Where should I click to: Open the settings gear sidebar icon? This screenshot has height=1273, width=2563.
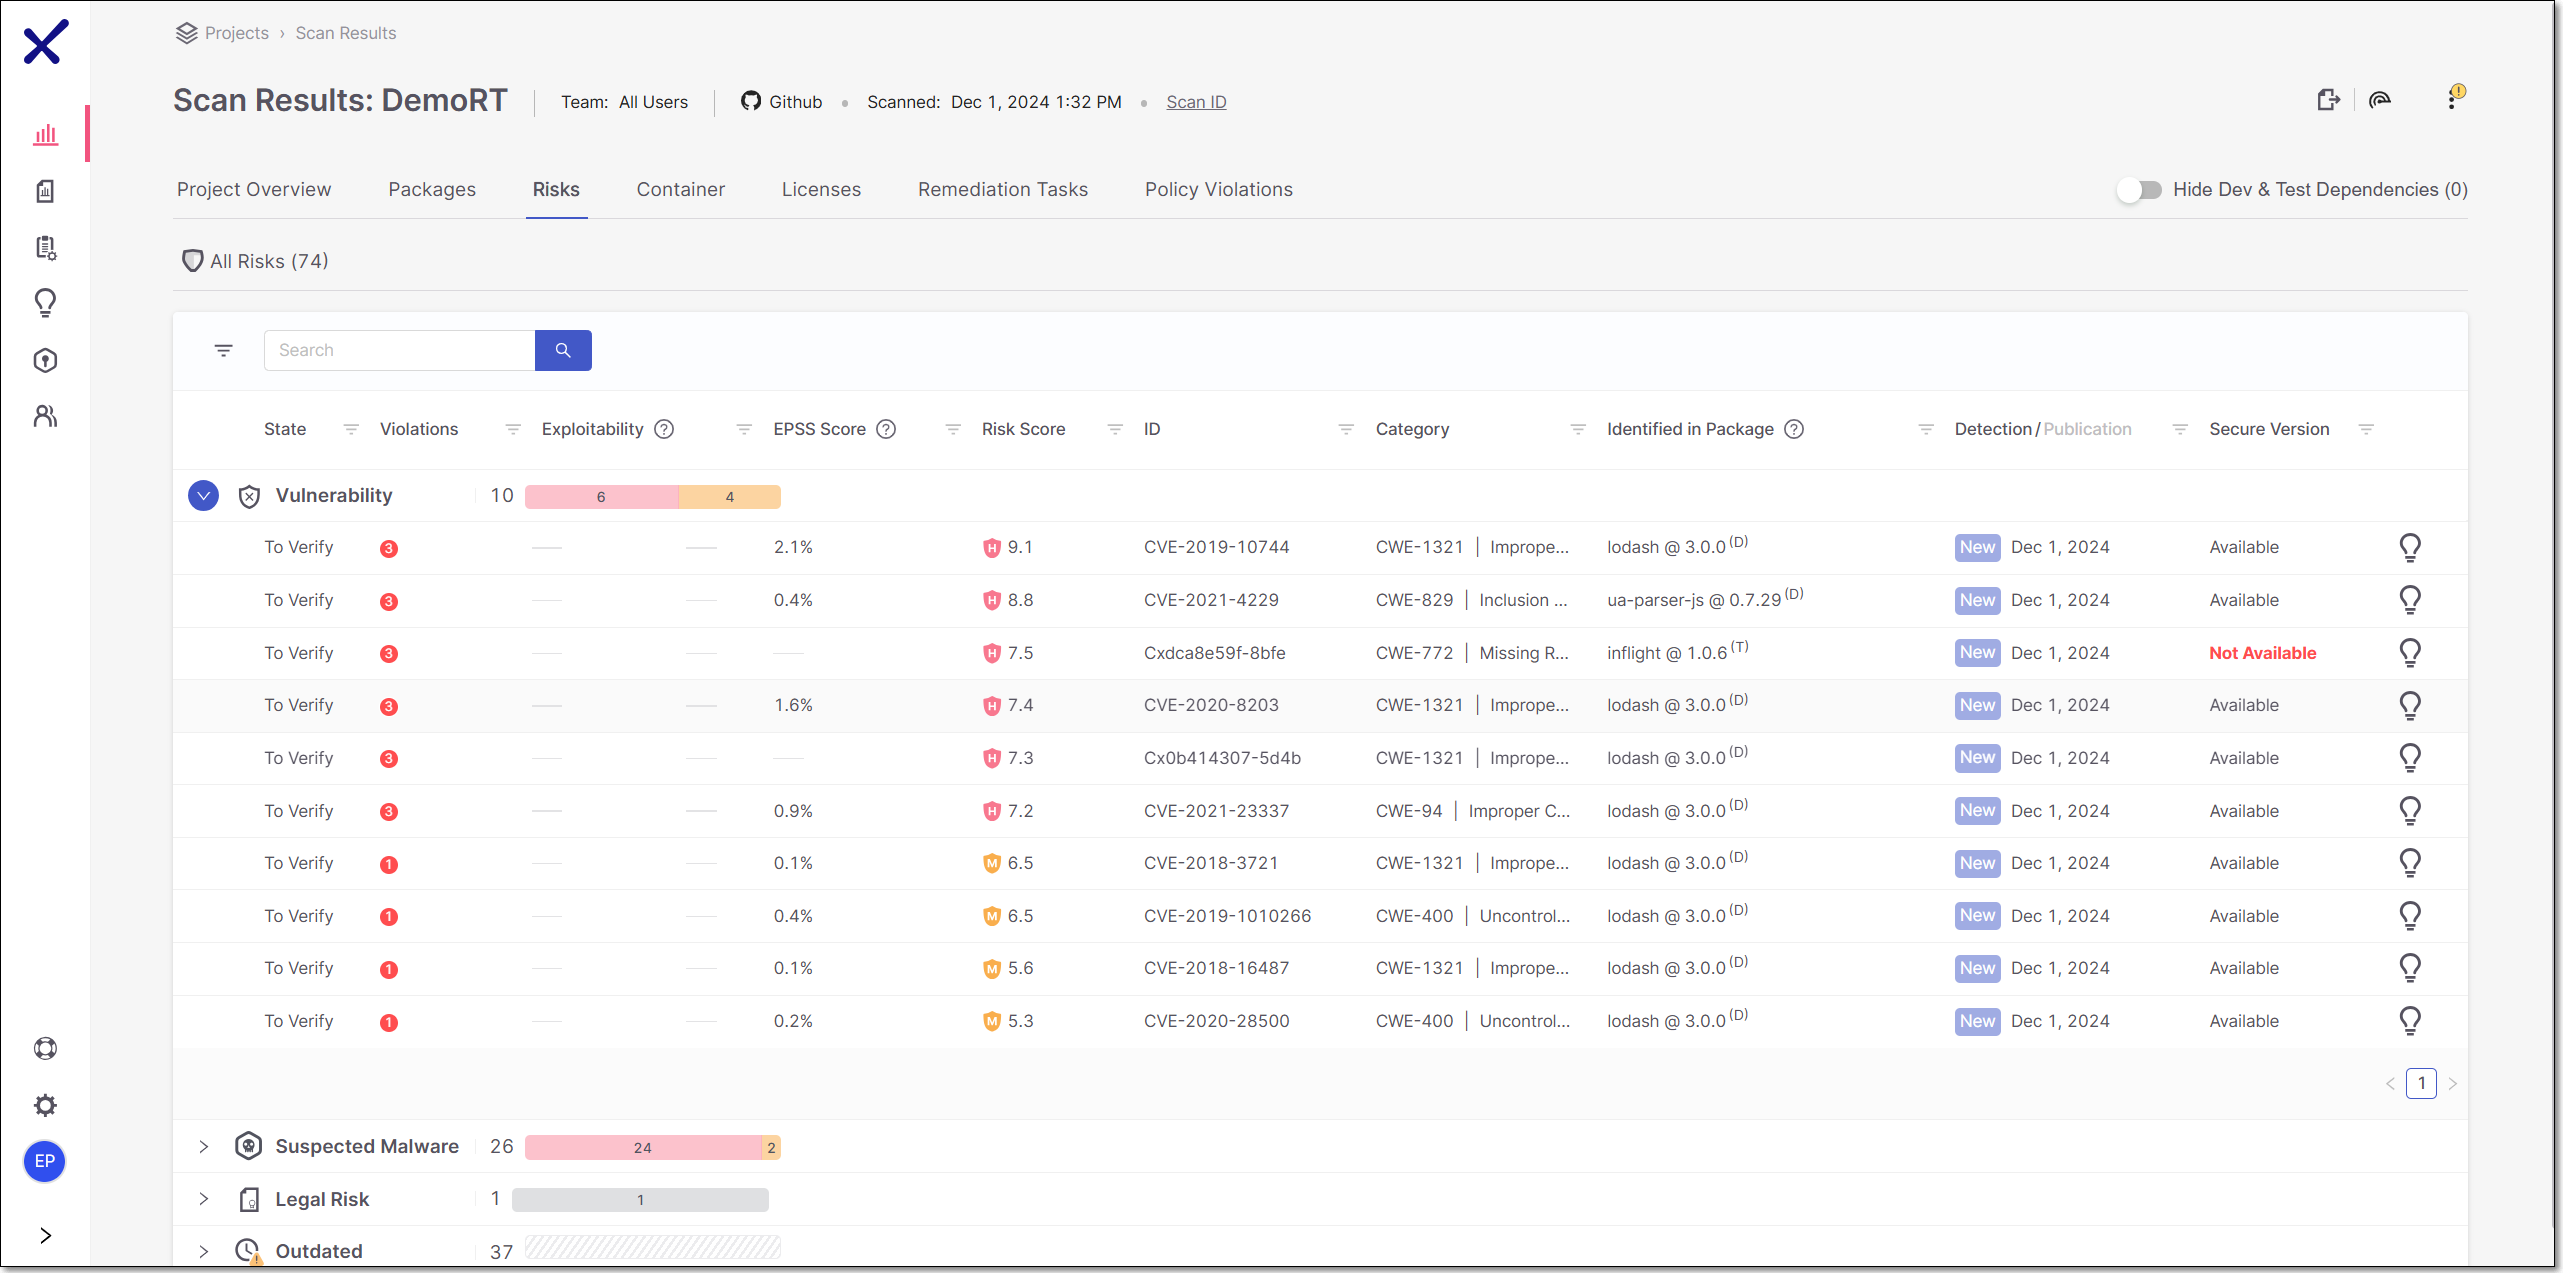46,1105
